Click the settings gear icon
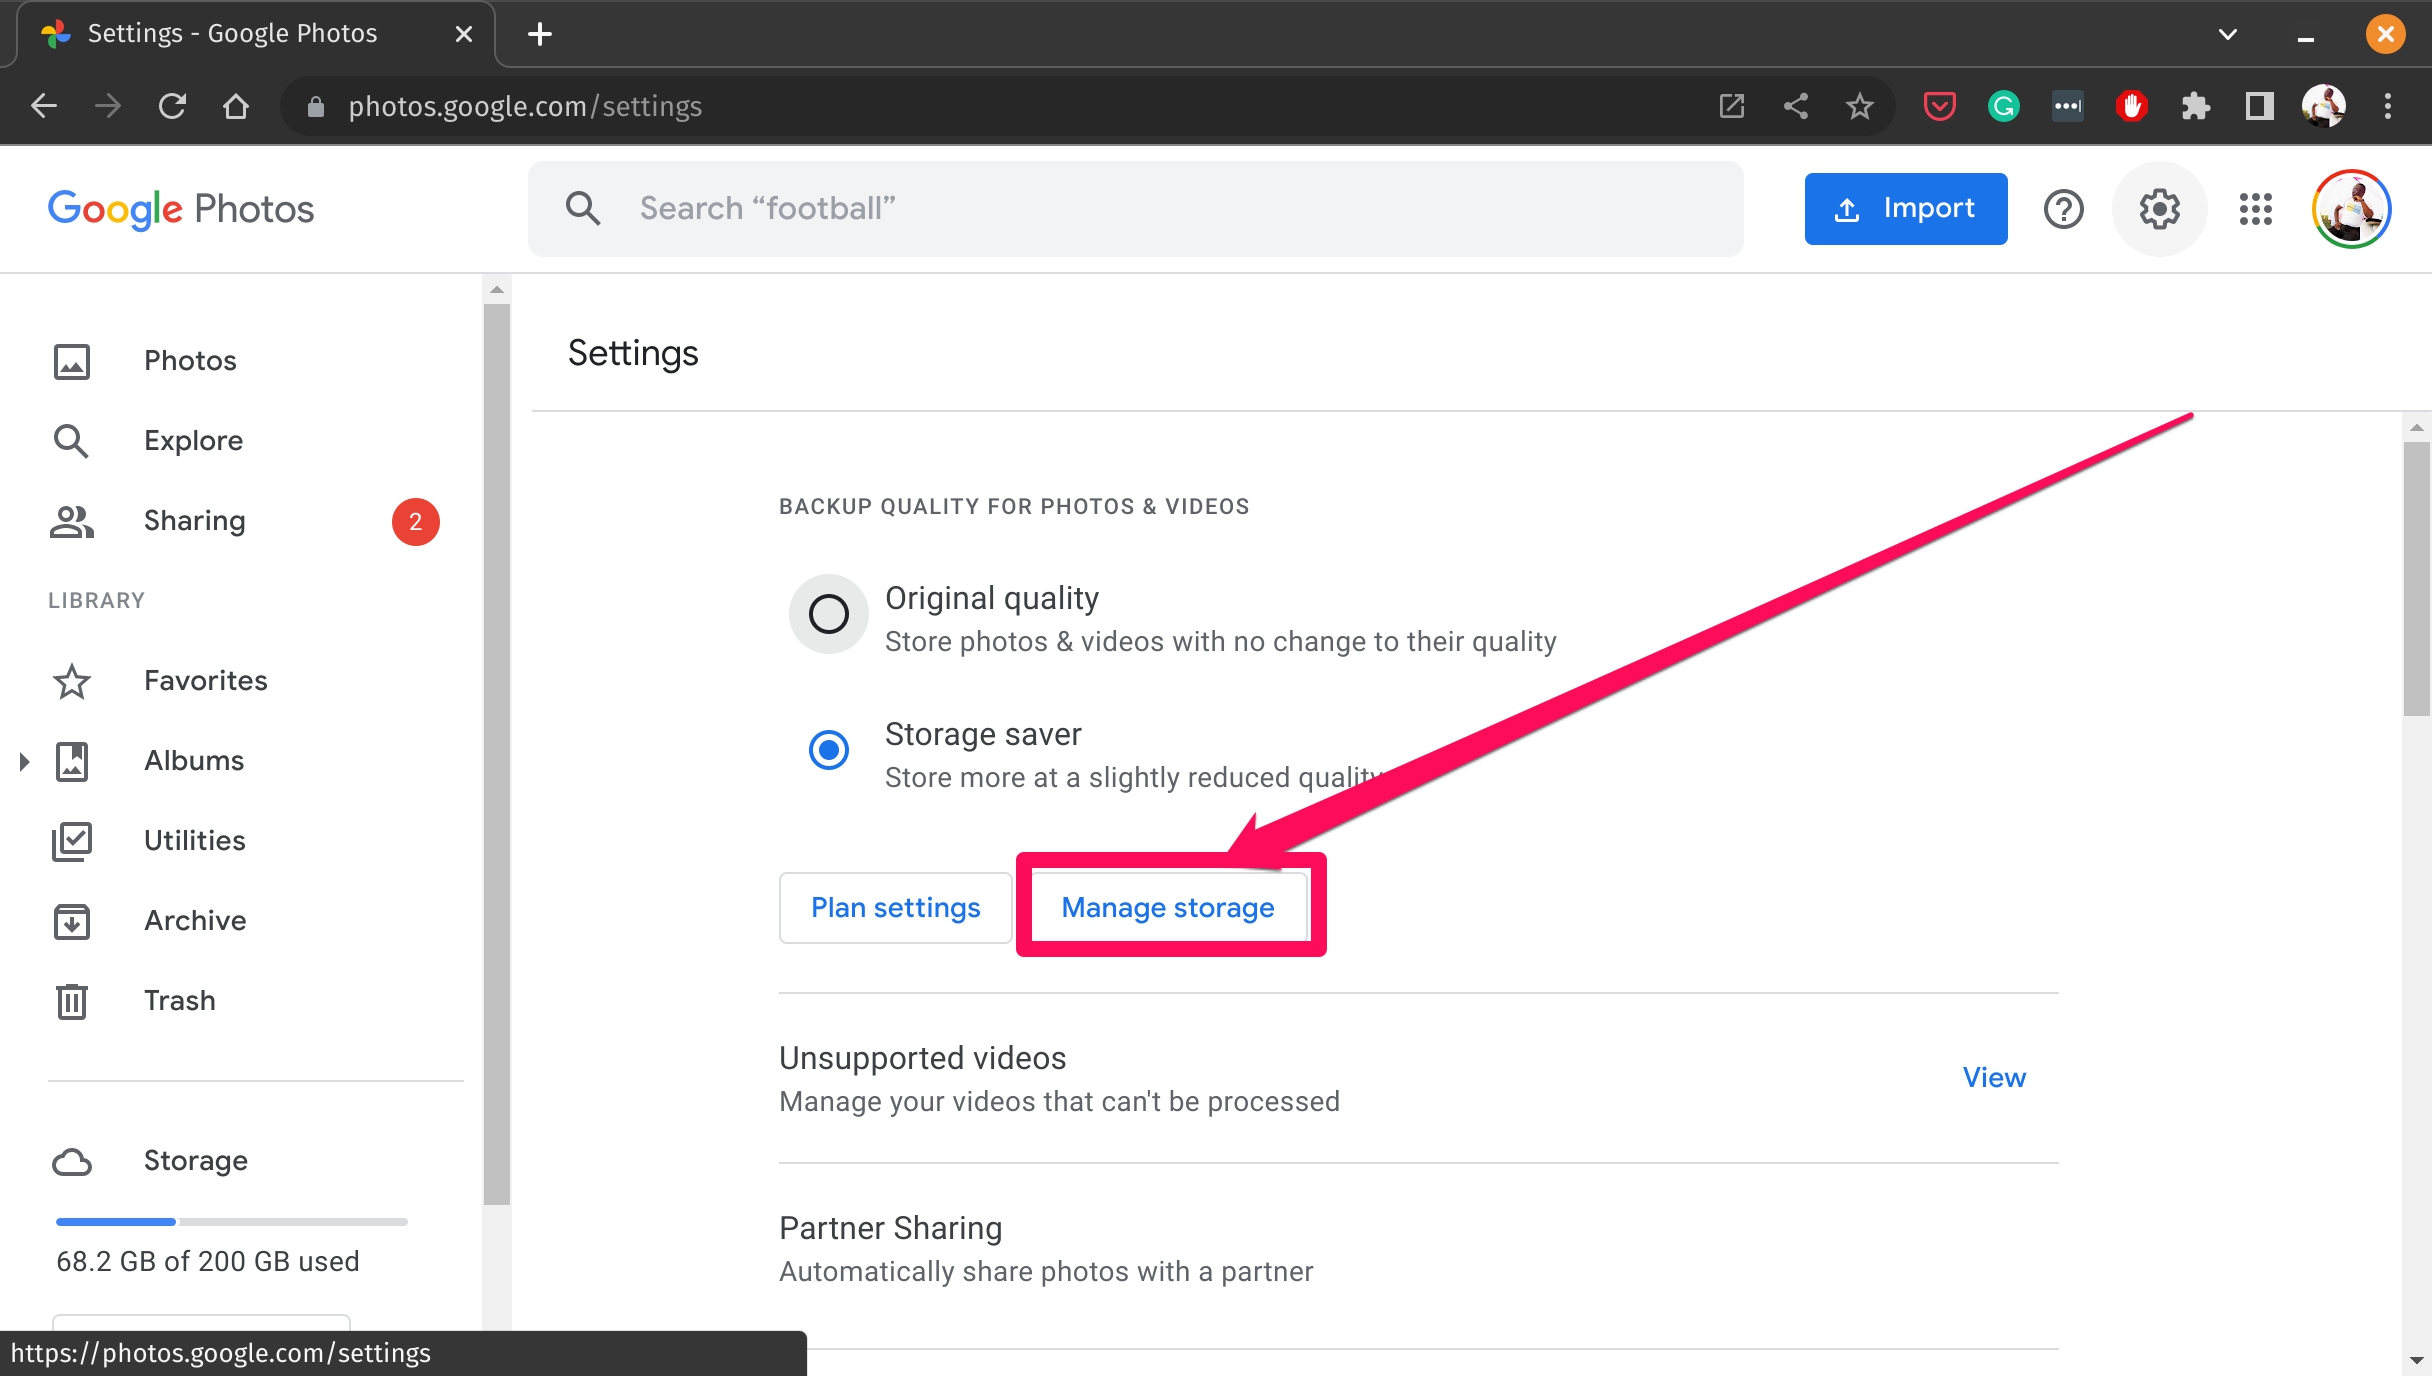The height and width of the screenshot is (1376, 2432). [x=2160, y=209]
